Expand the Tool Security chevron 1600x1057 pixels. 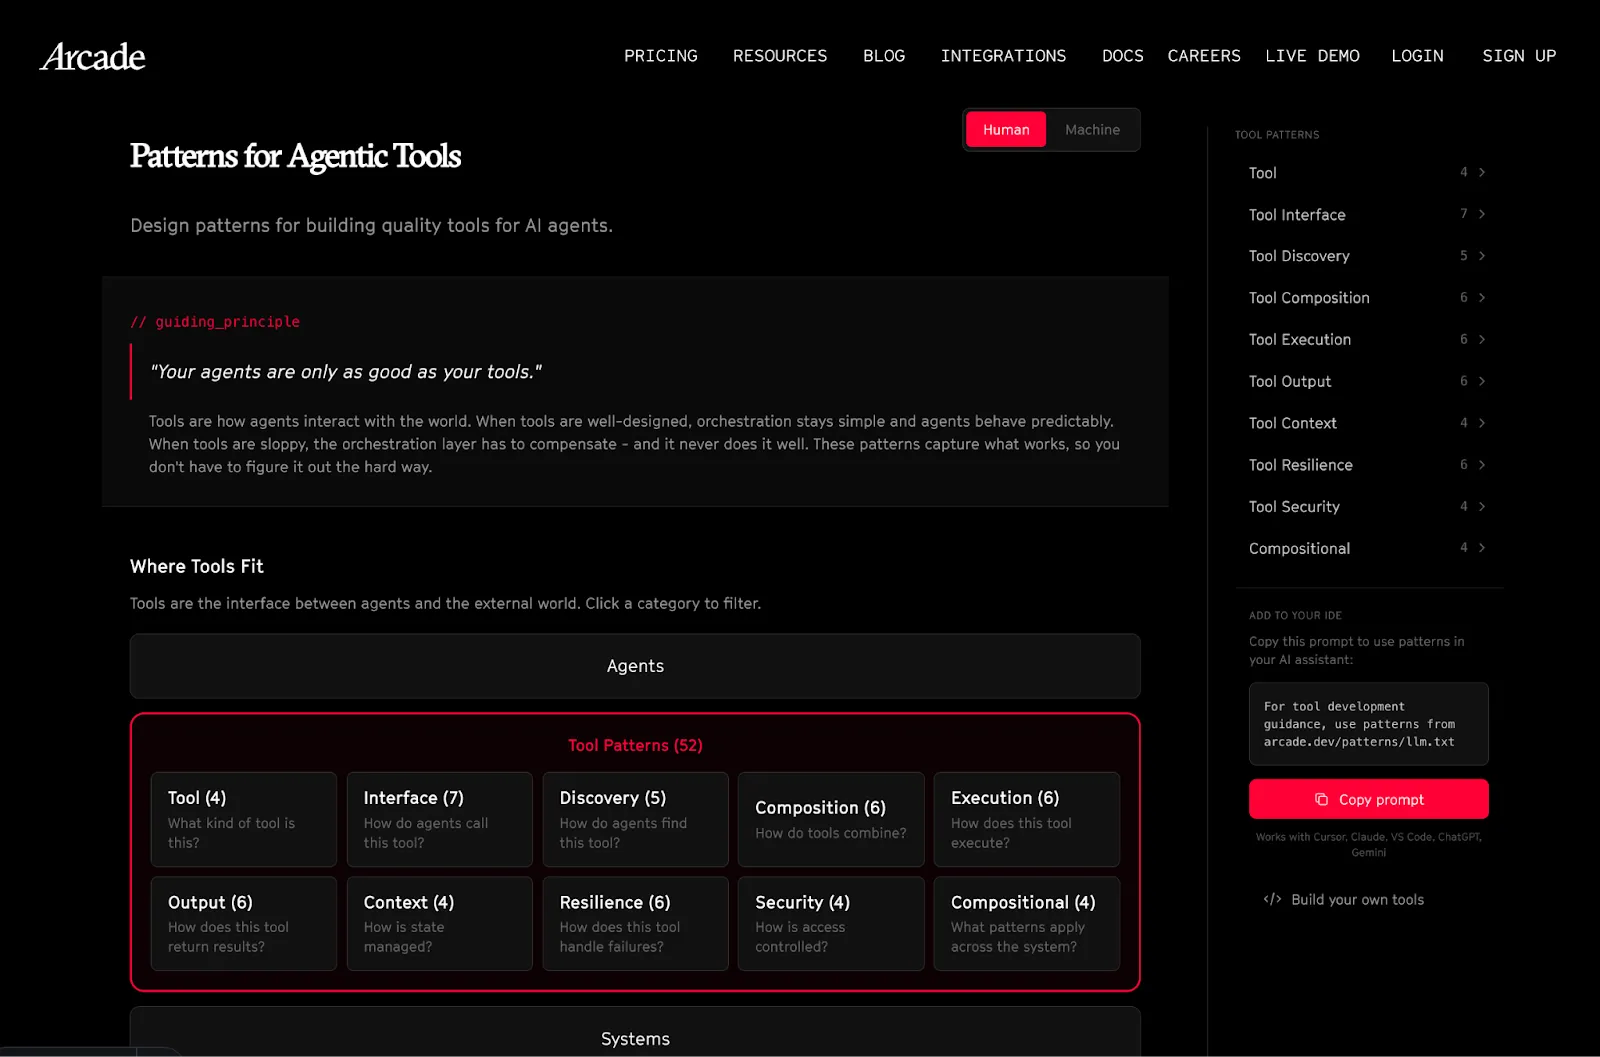pos(1482,507)
